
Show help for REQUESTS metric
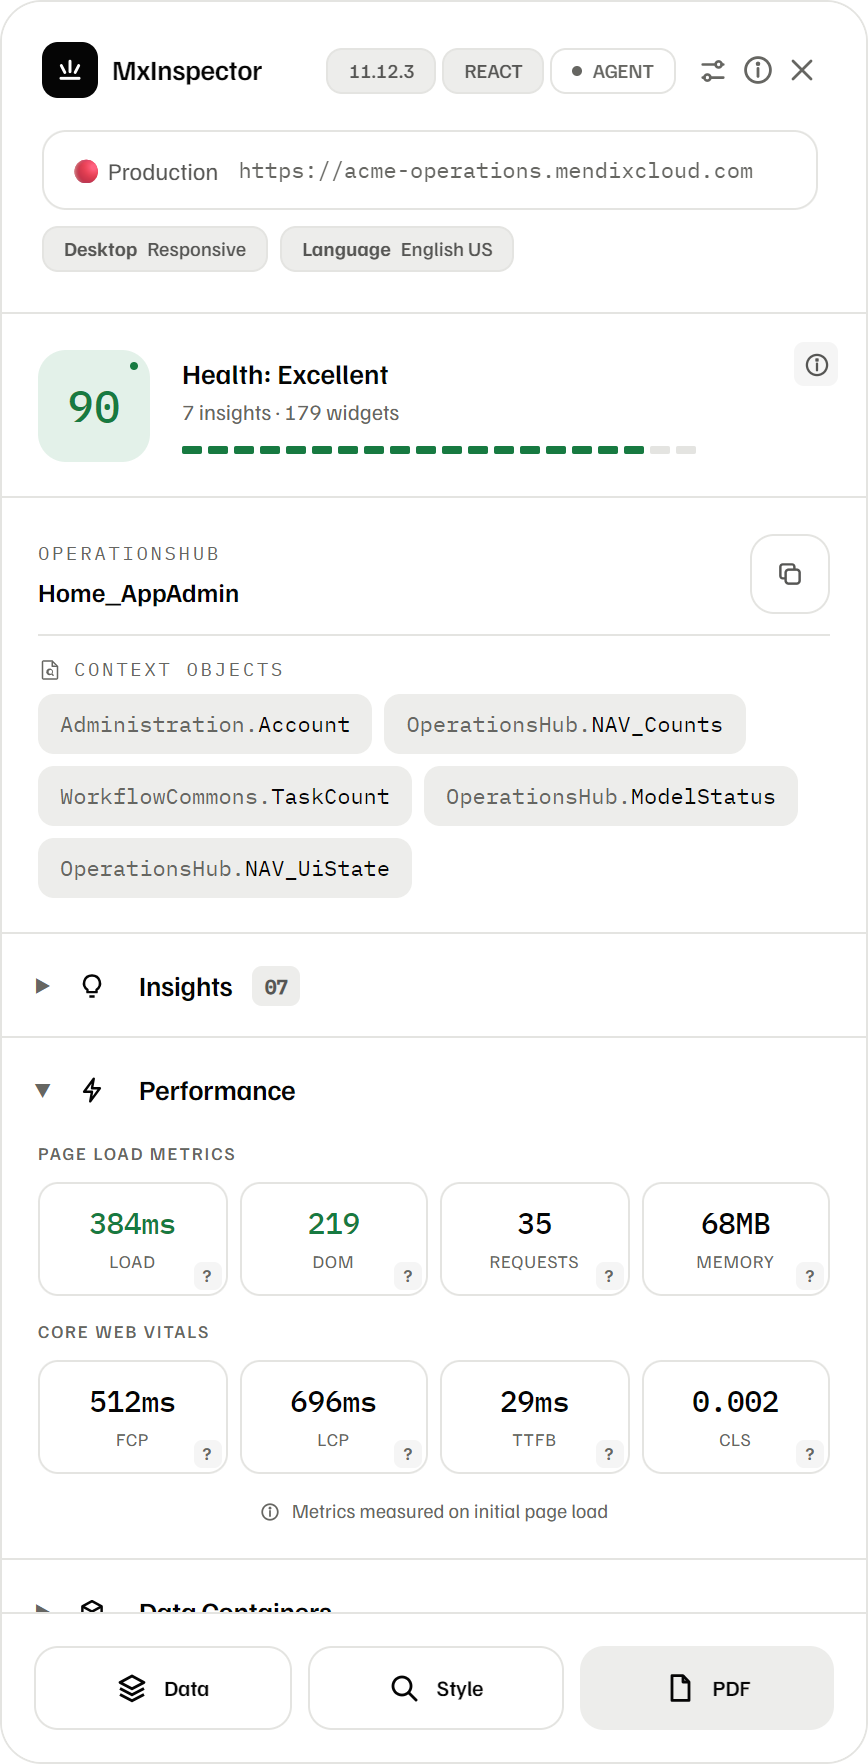point(609,1276)
